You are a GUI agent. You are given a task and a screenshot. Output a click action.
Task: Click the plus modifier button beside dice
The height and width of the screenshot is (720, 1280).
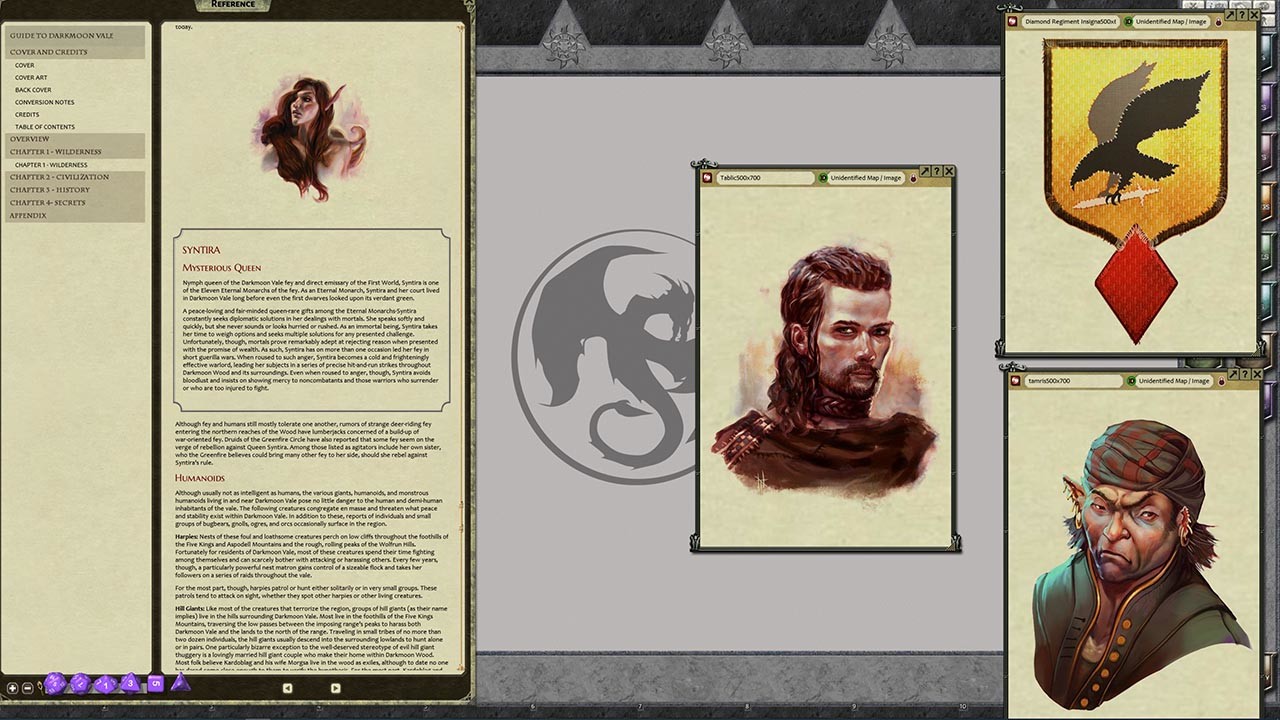pos(12,688)
